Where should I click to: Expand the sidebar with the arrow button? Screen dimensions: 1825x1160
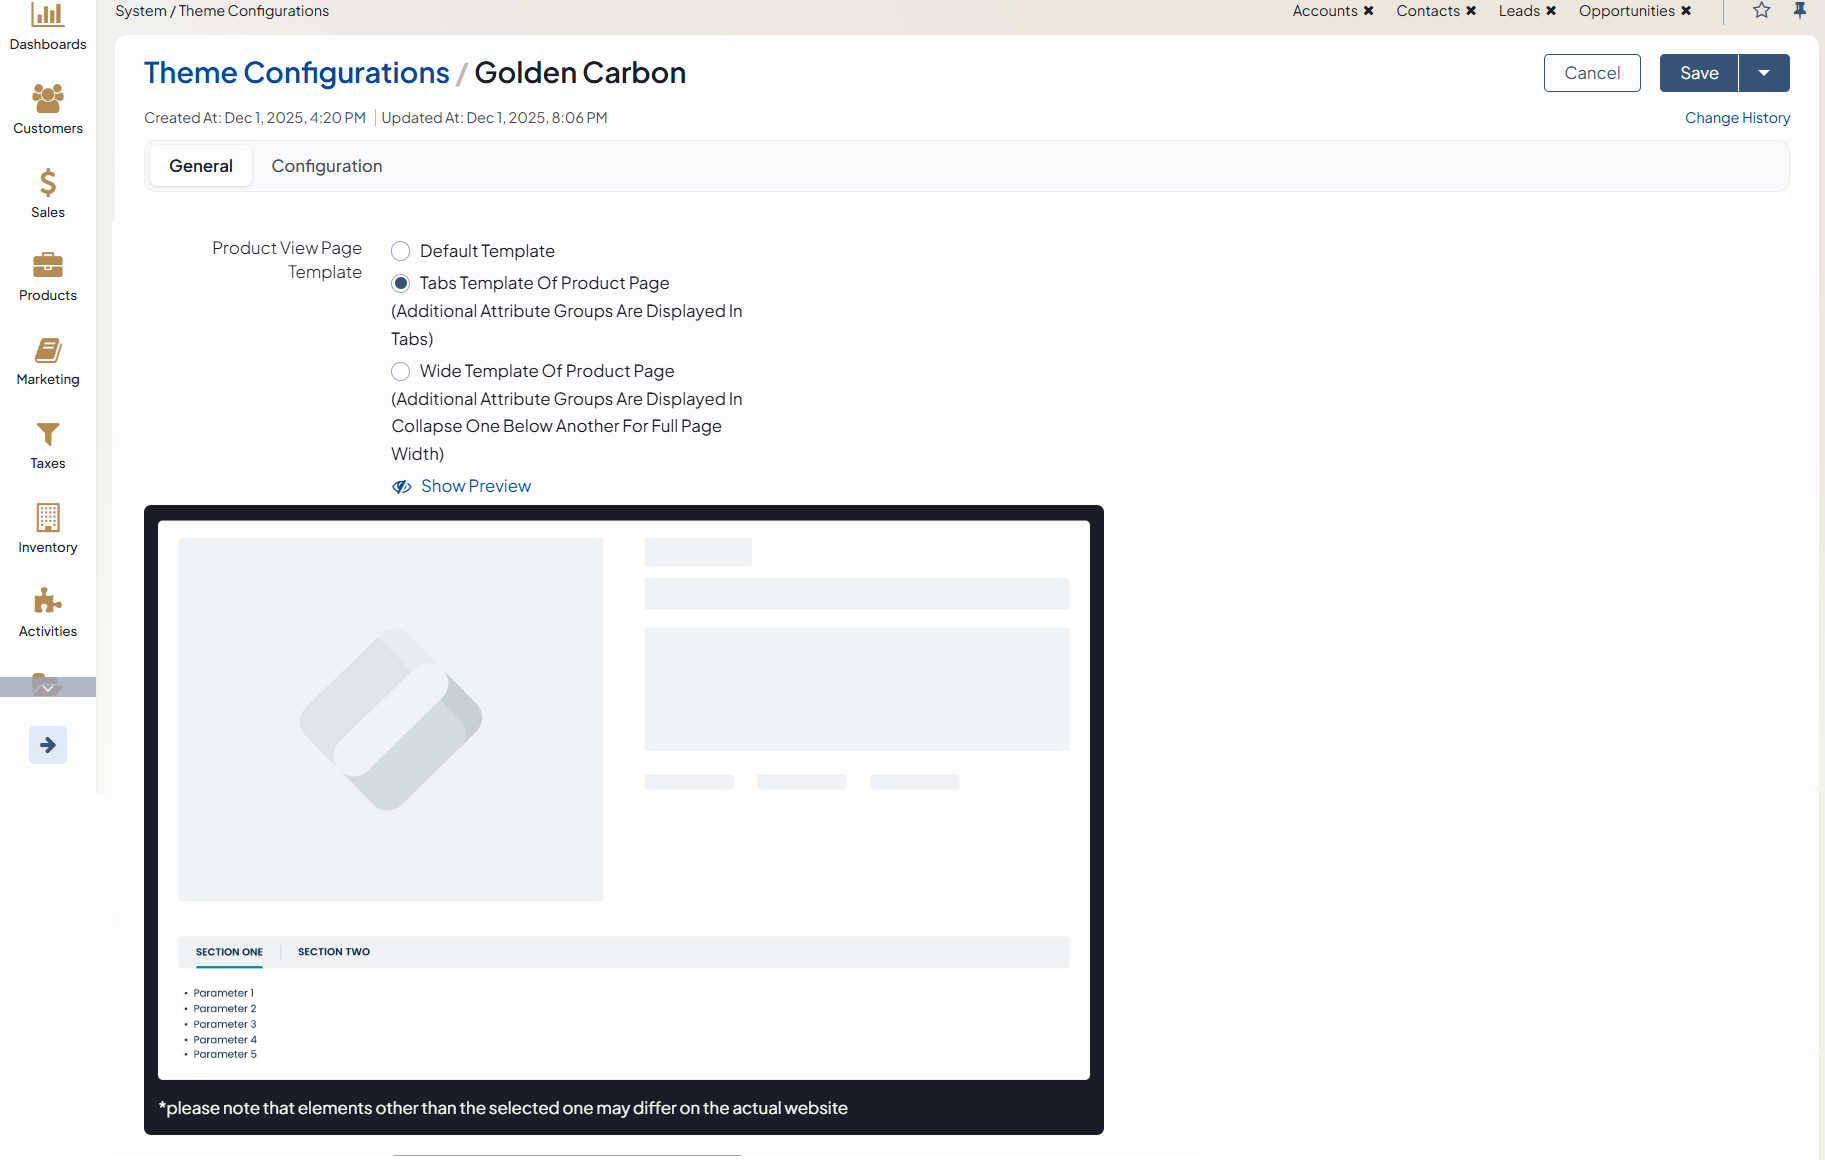click(48, 745)
